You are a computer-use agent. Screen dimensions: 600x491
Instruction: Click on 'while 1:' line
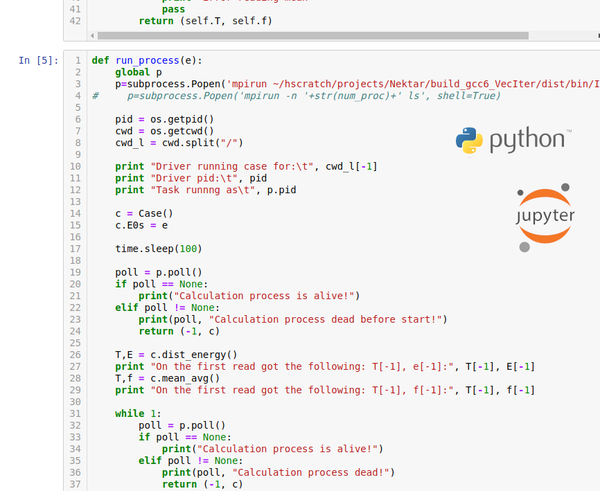[138, 414]
